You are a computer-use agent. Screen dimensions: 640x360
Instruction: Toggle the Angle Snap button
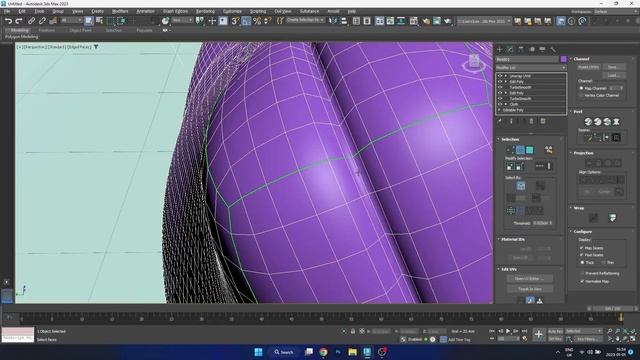(246, 21)
